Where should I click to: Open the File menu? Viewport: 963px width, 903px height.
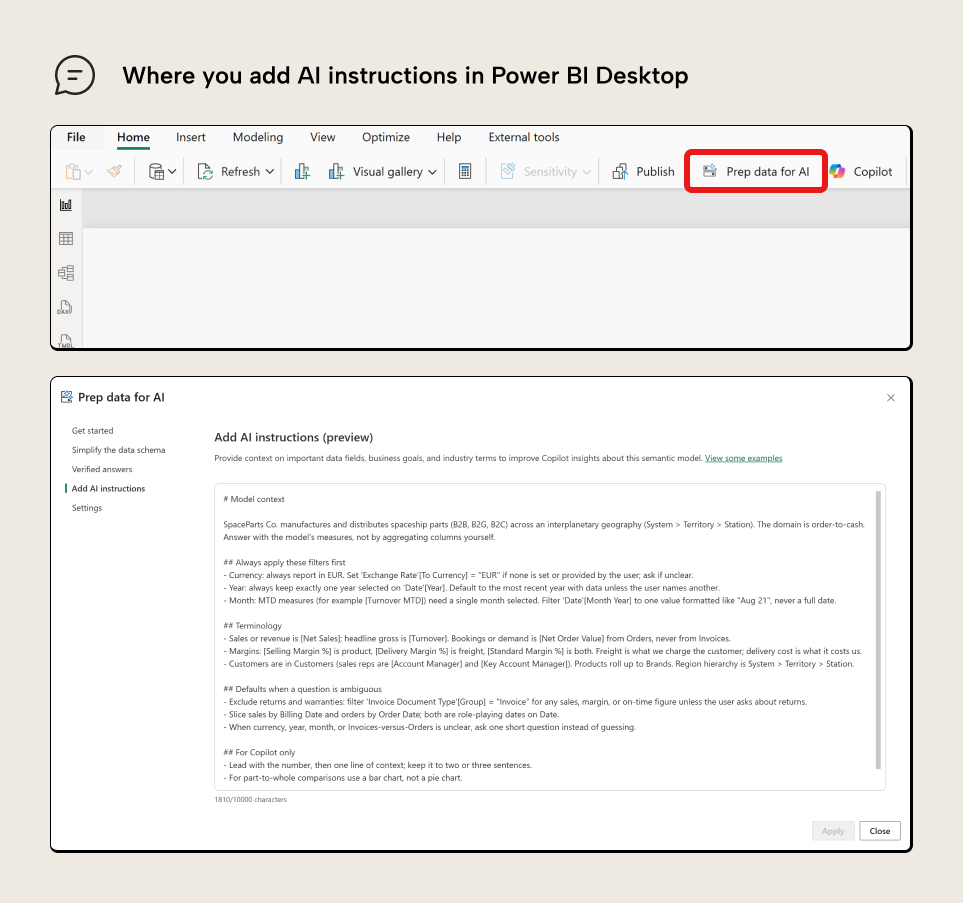[x=76, y=137]
